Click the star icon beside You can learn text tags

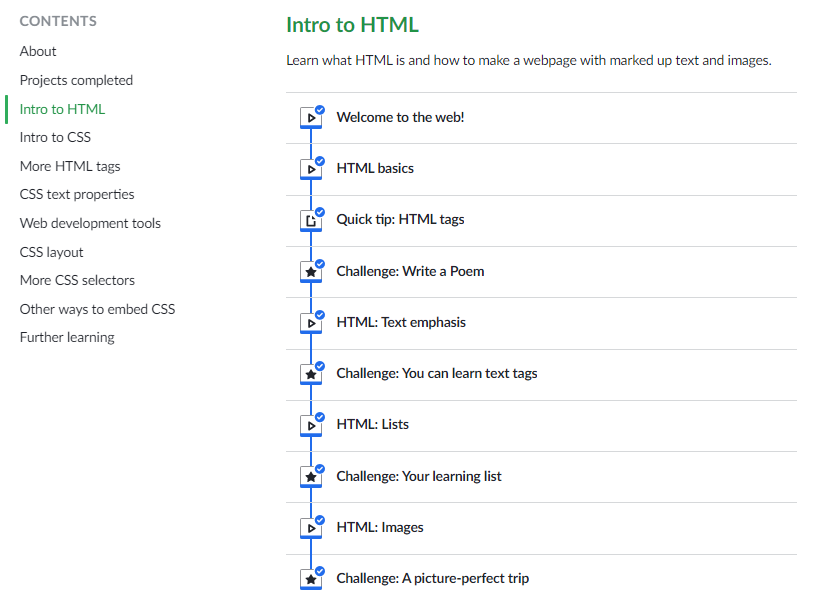click(x=311, y=374)
